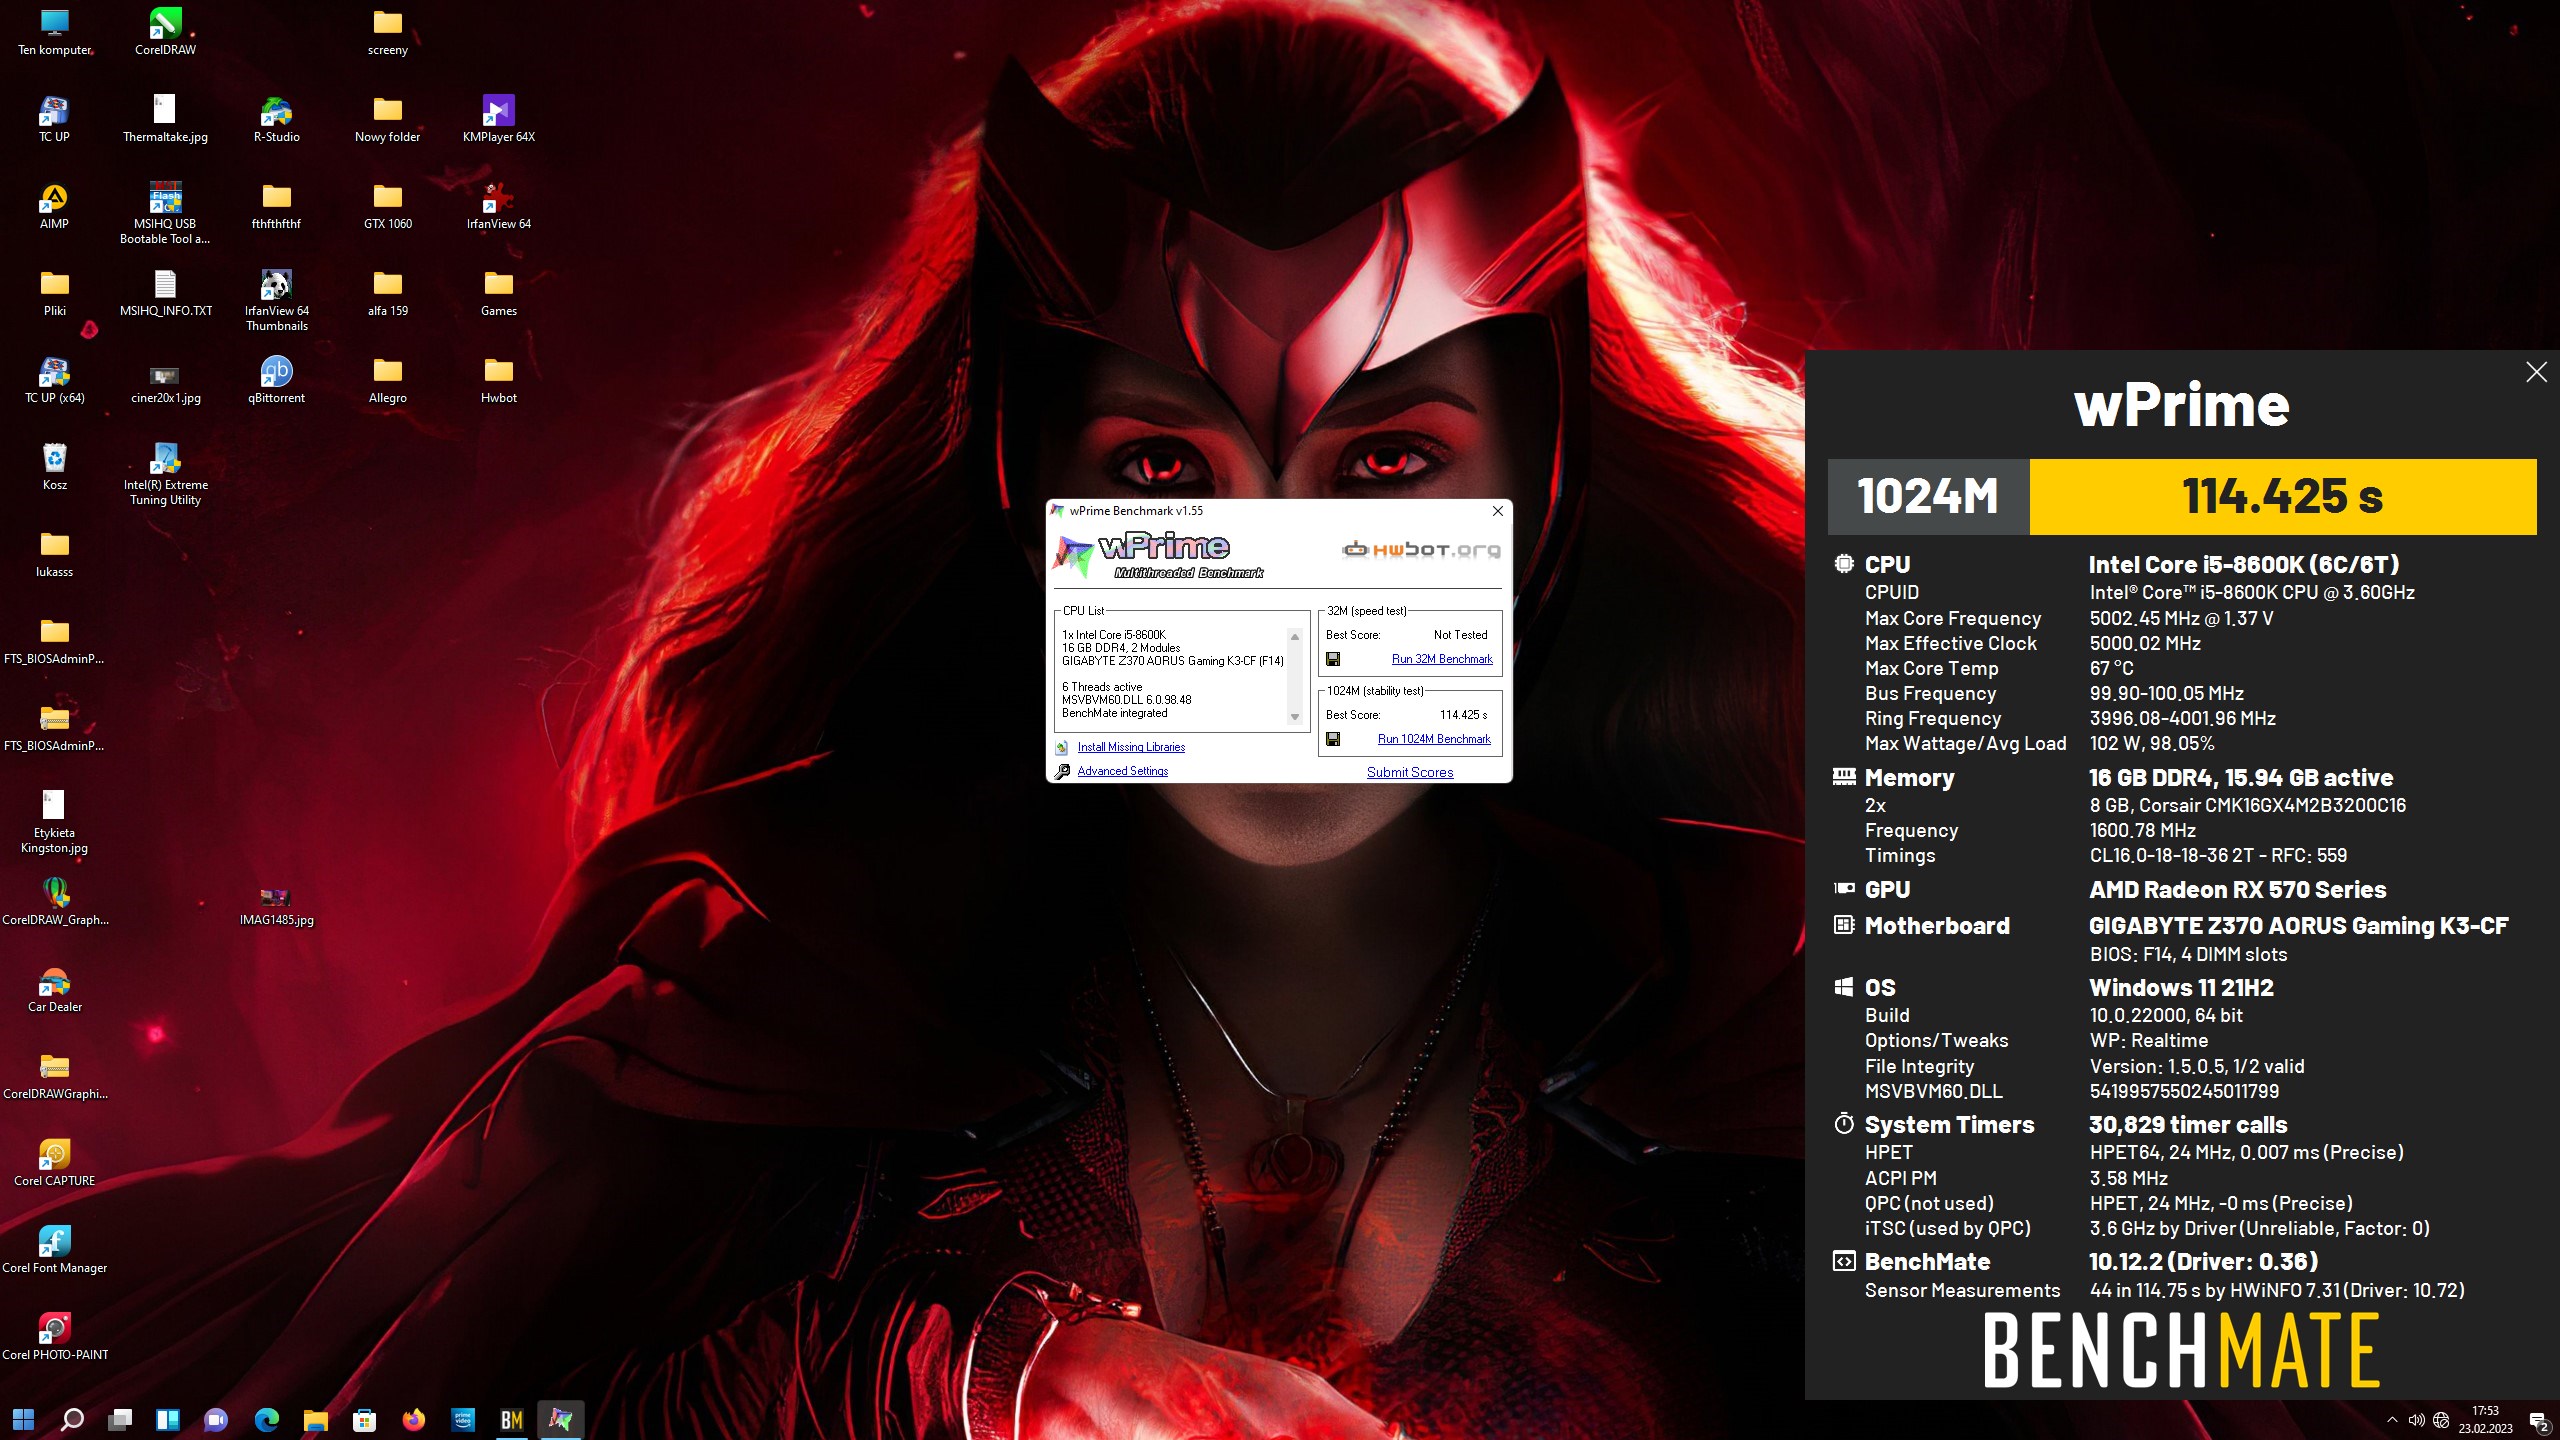Click the 114.425 s score in BenchMate

point(2282,496)
